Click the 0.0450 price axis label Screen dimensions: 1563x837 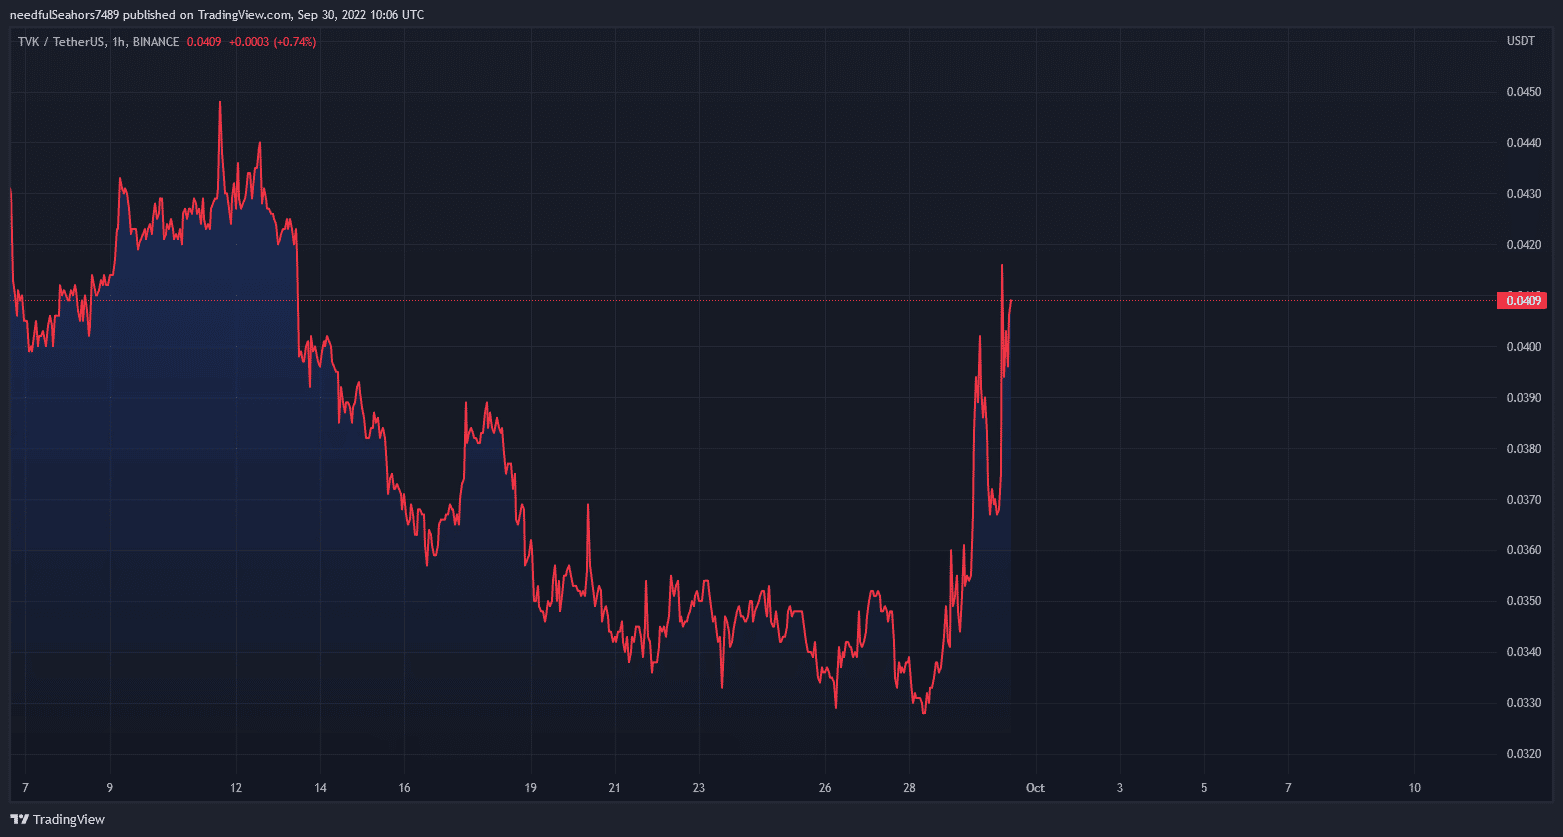tap(1523, 92)
